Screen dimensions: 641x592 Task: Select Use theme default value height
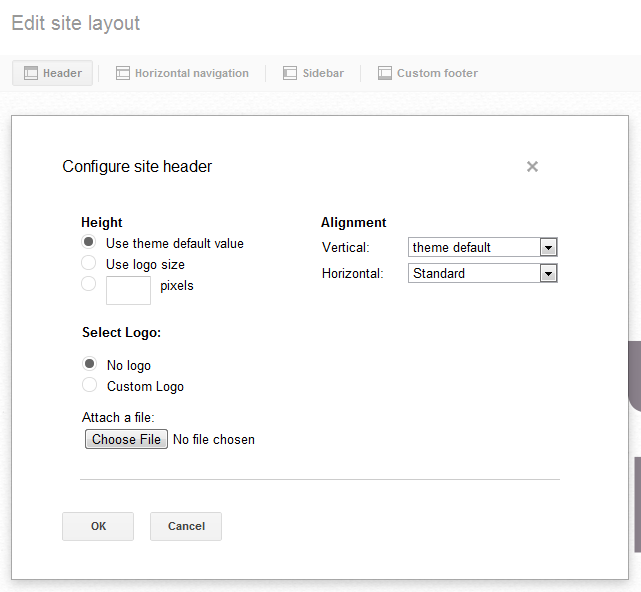(89, 243)
